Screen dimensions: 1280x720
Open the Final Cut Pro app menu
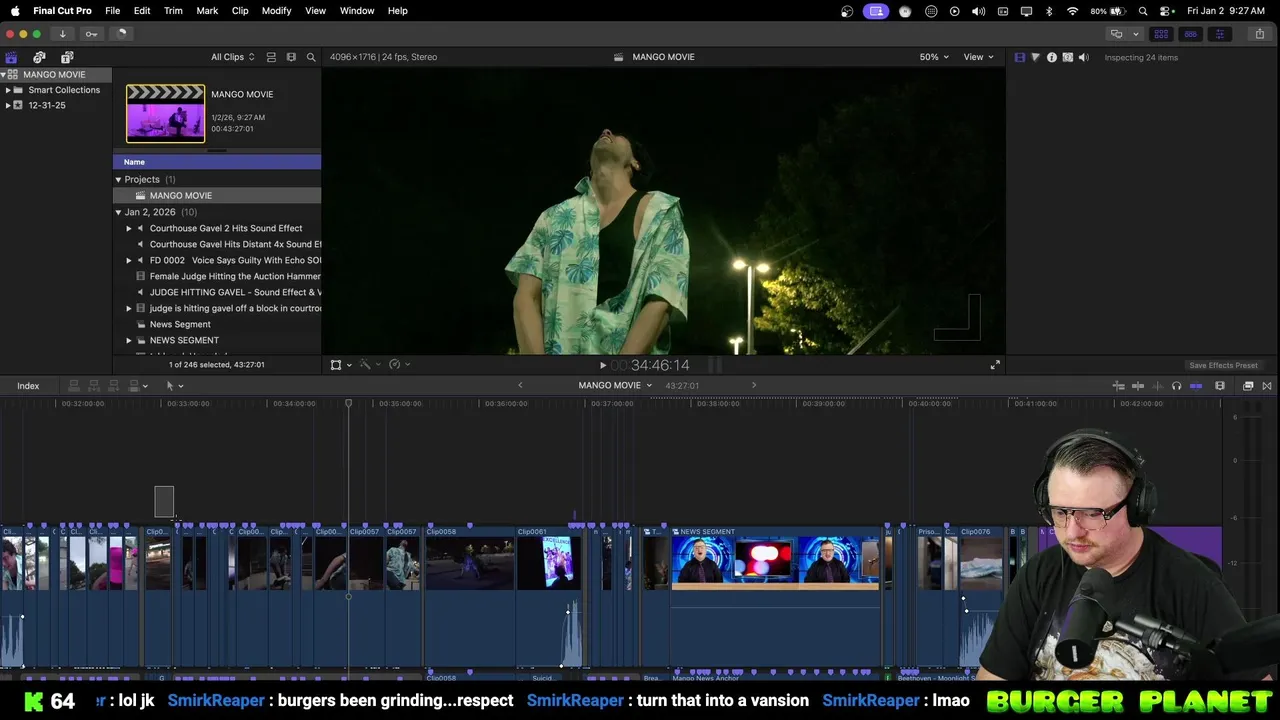pyautogui.click(x=62, y=11)
